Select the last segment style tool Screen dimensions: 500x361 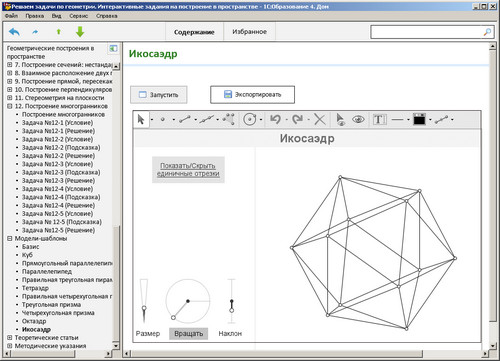(441, 119)
